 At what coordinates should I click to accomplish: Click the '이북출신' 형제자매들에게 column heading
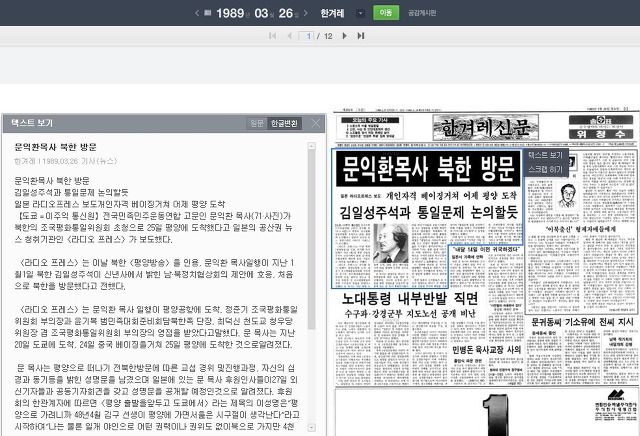580,229
